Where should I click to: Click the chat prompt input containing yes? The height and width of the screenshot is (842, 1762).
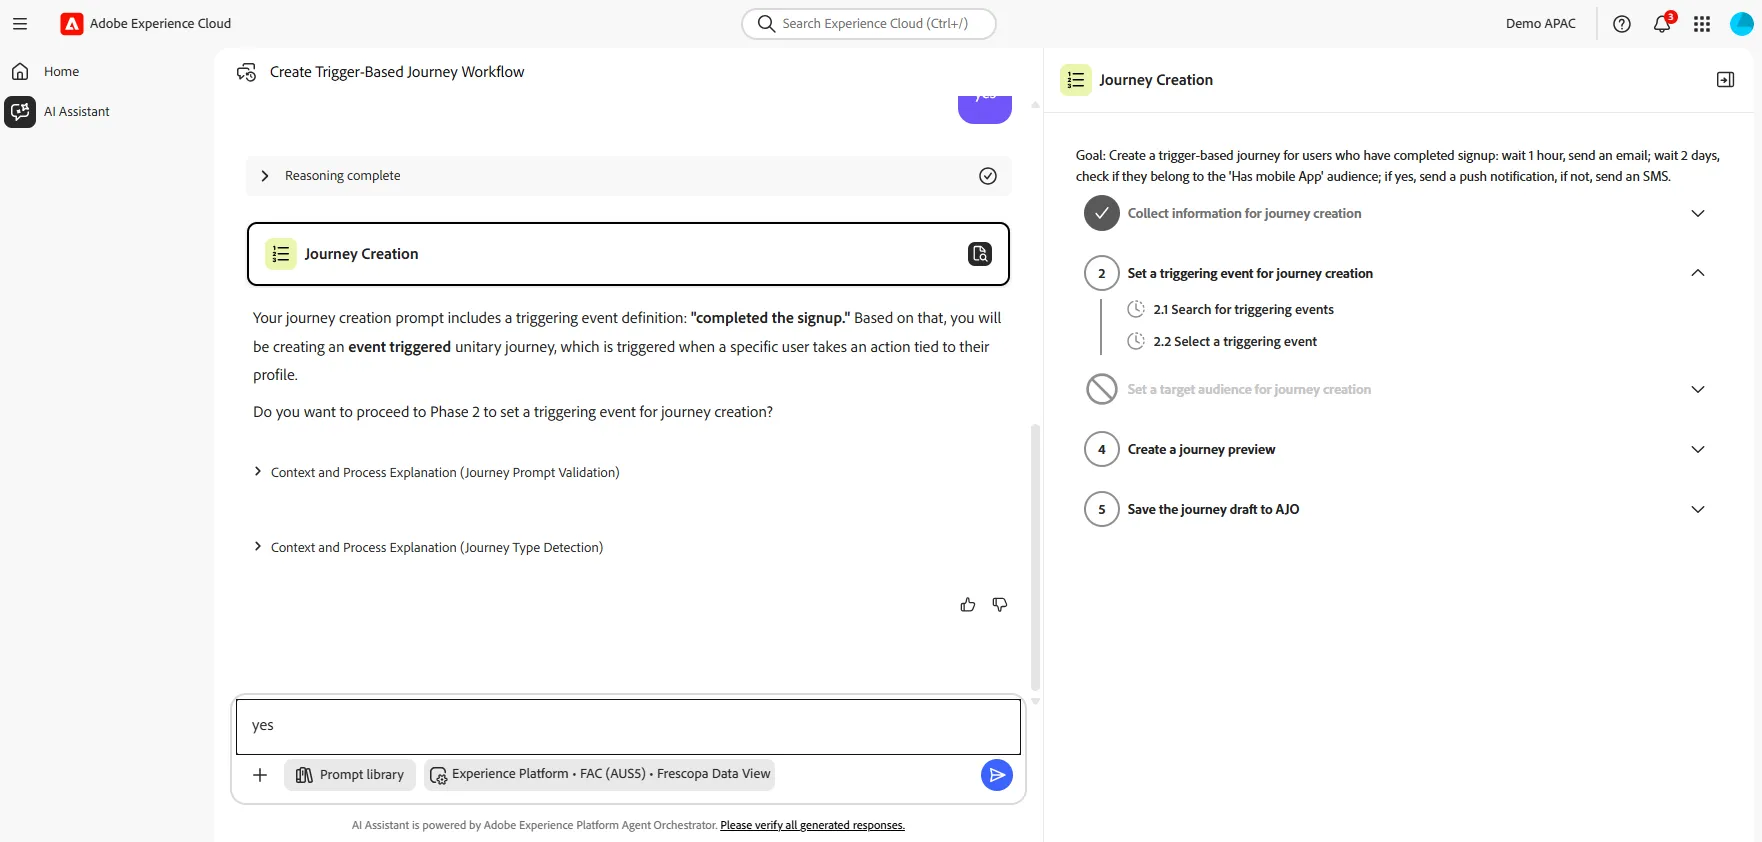[x=628, y=726]
